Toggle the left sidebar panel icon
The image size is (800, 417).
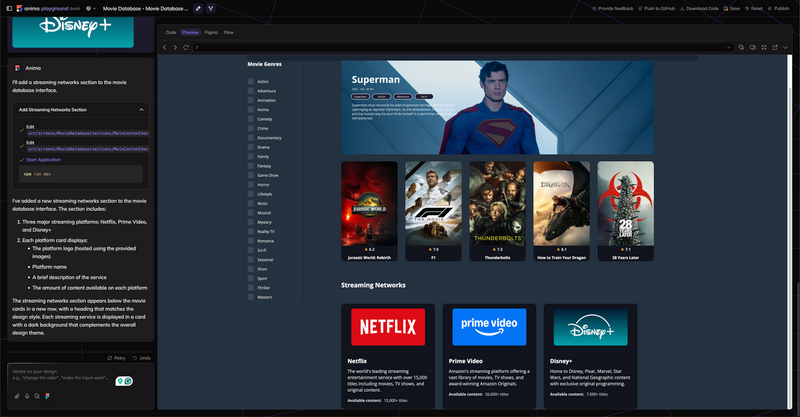point(9,8)
